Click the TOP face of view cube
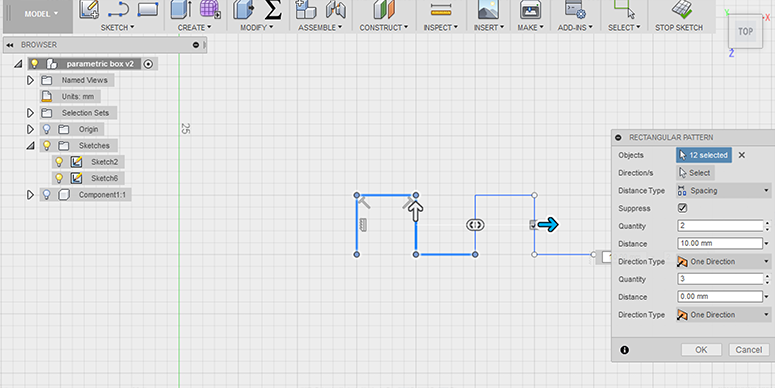Screen dimensions: 775x388 pos(745,31)
